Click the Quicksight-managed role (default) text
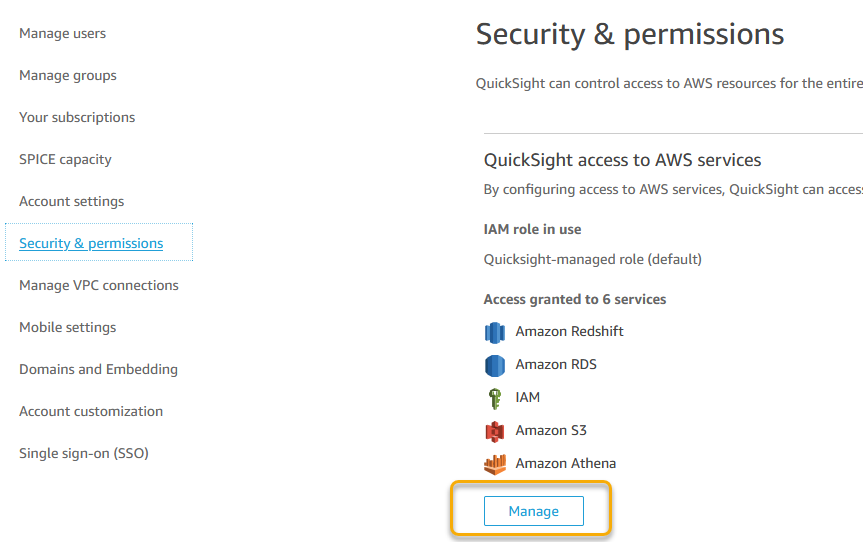This screenshot has width=863, height=542. click(592, 260)
